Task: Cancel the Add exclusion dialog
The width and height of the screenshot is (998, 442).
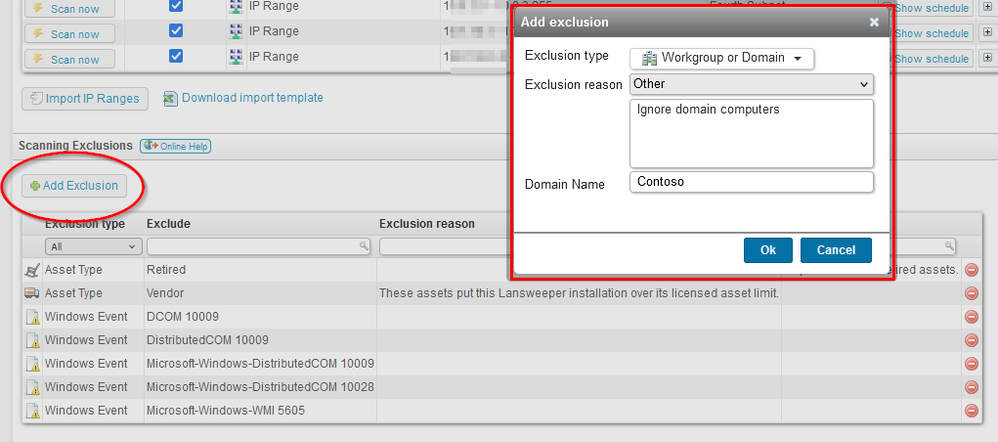Action: [x=836, y=250]
